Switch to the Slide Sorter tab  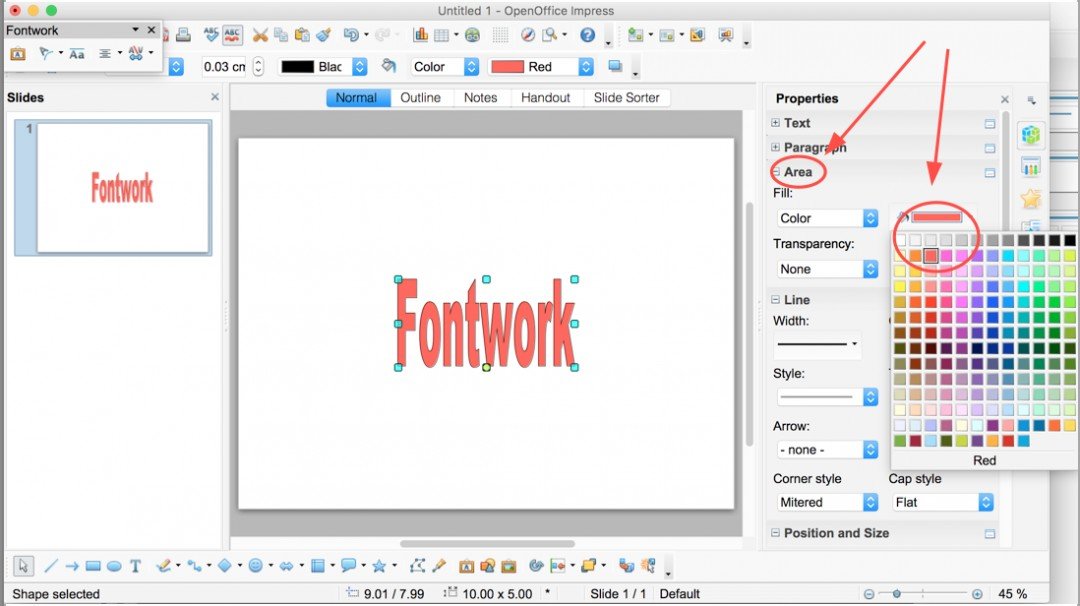(627, 97)
